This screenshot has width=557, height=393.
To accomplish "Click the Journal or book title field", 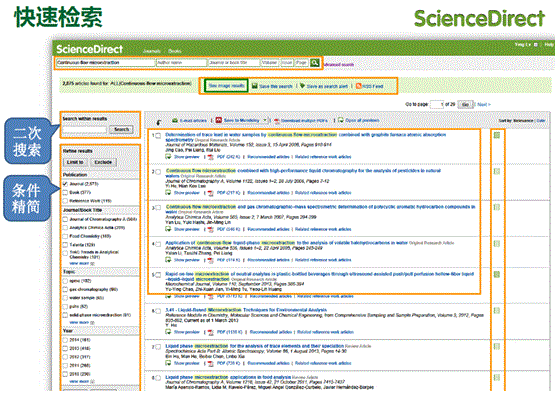I will pyautogui.click(x=234, y=63).
